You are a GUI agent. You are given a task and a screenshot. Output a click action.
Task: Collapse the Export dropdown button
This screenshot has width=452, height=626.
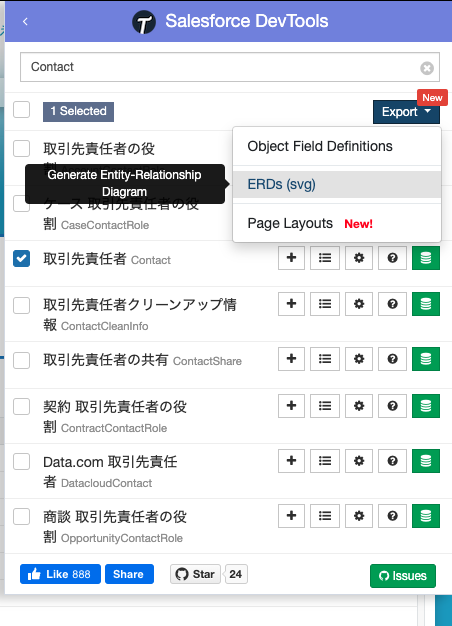406,112
